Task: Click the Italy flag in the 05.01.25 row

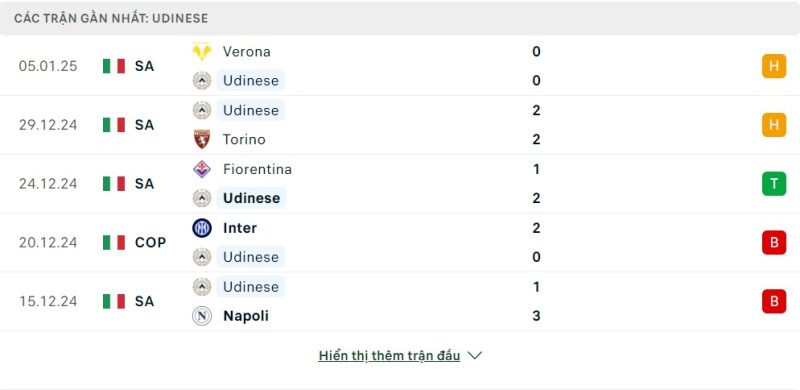Action: point(114,66)
